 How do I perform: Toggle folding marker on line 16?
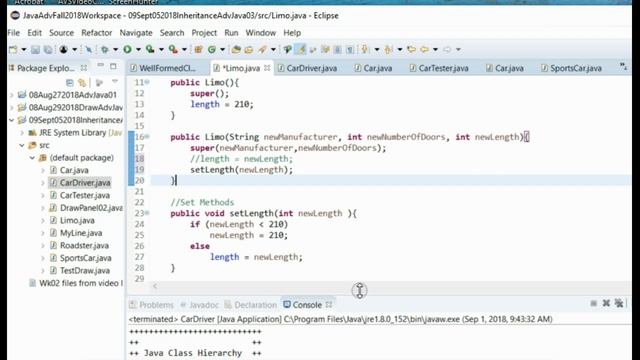147,137
